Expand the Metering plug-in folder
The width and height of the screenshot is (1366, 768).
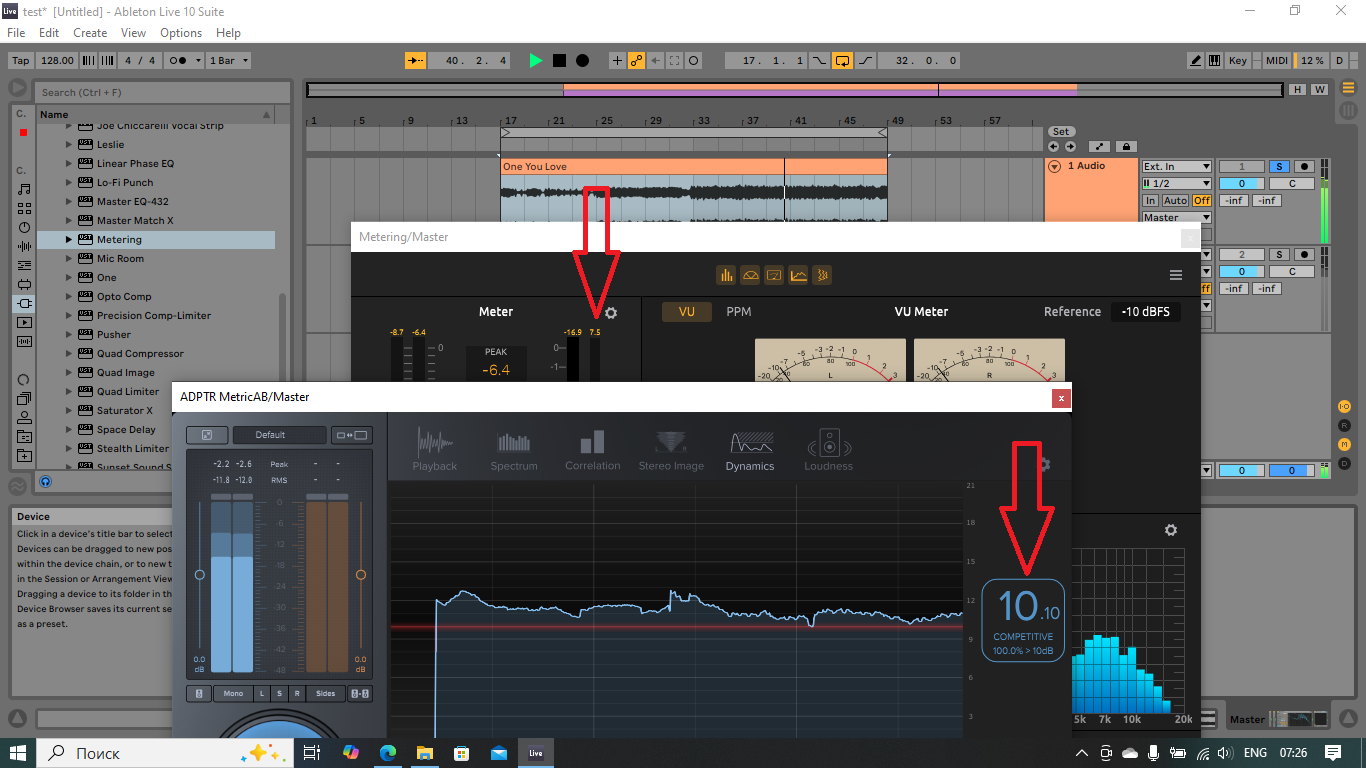point(69,240)
